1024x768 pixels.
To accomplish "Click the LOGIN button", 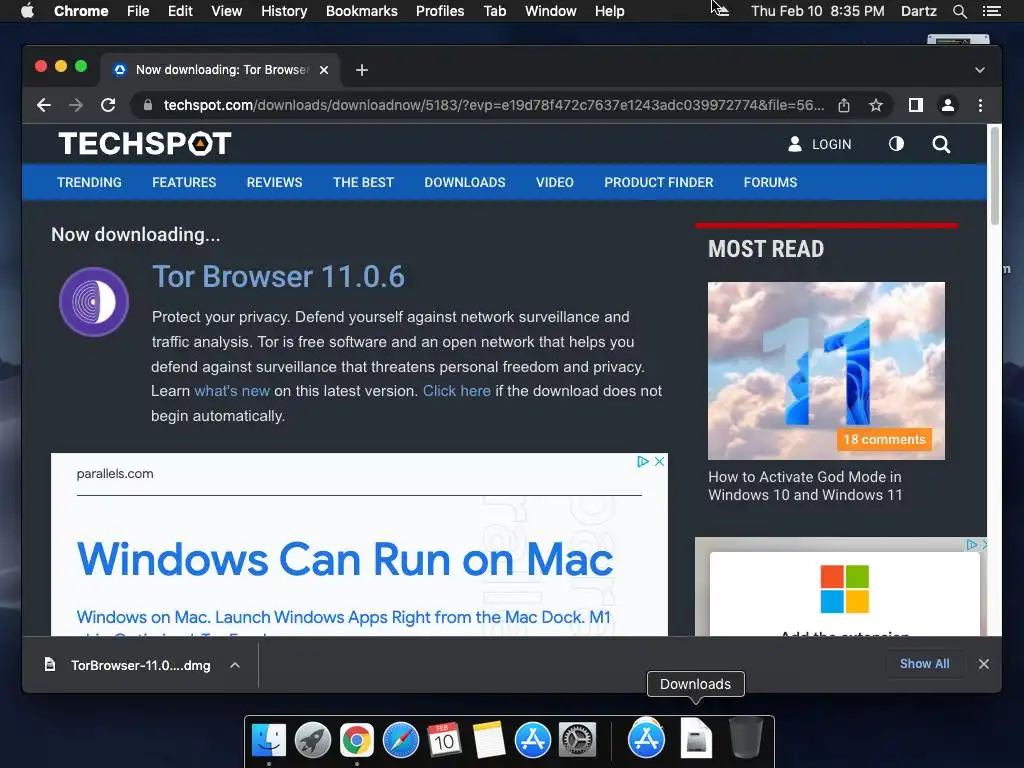I will (x=820, y=144).
